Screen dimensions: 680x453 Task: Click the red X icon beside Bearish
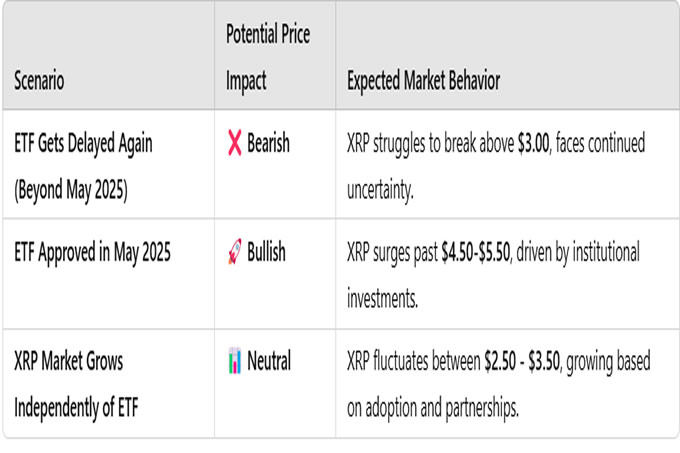tap(235, 143)
